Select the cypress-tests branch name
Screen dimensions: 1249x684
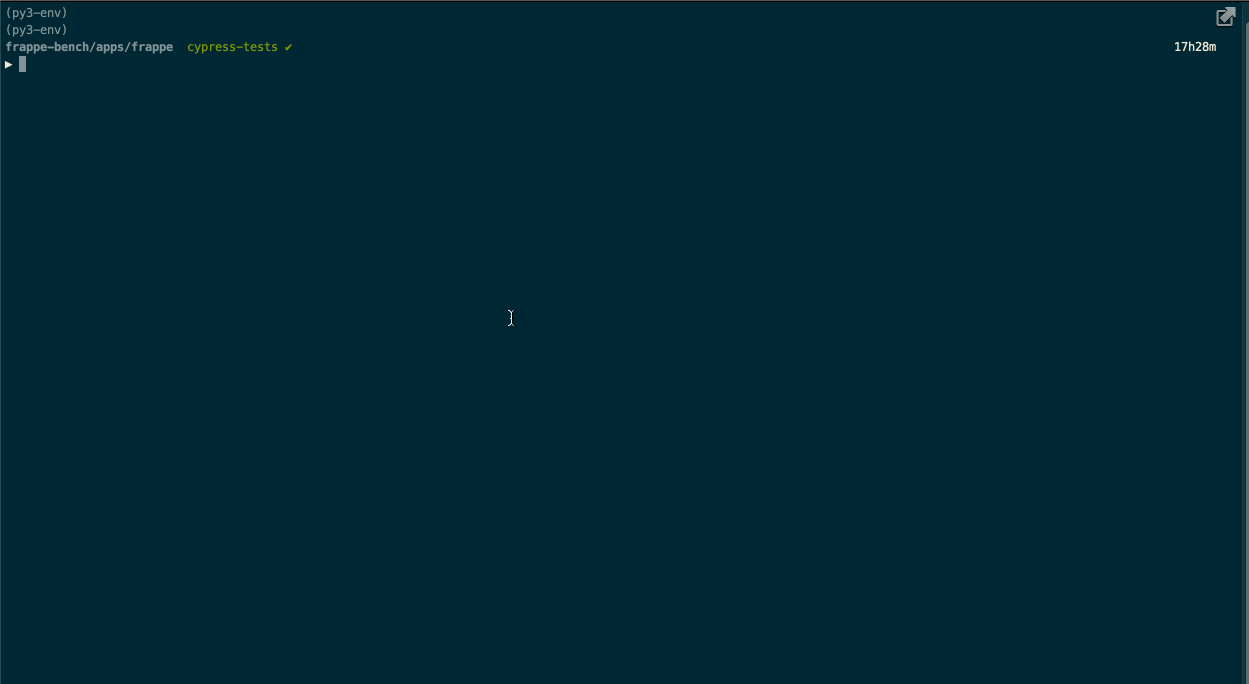pyautogui.click(x=232, y=47)
